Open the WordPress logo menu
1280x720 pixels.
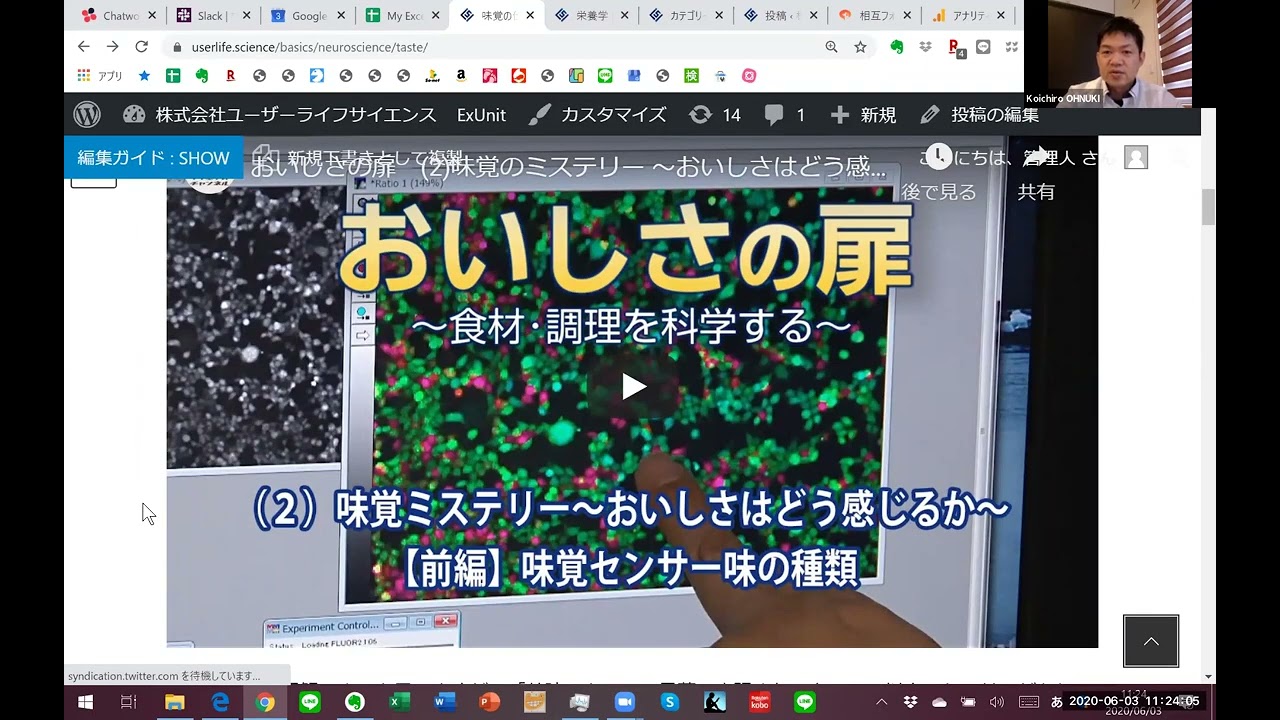(87, 115)
